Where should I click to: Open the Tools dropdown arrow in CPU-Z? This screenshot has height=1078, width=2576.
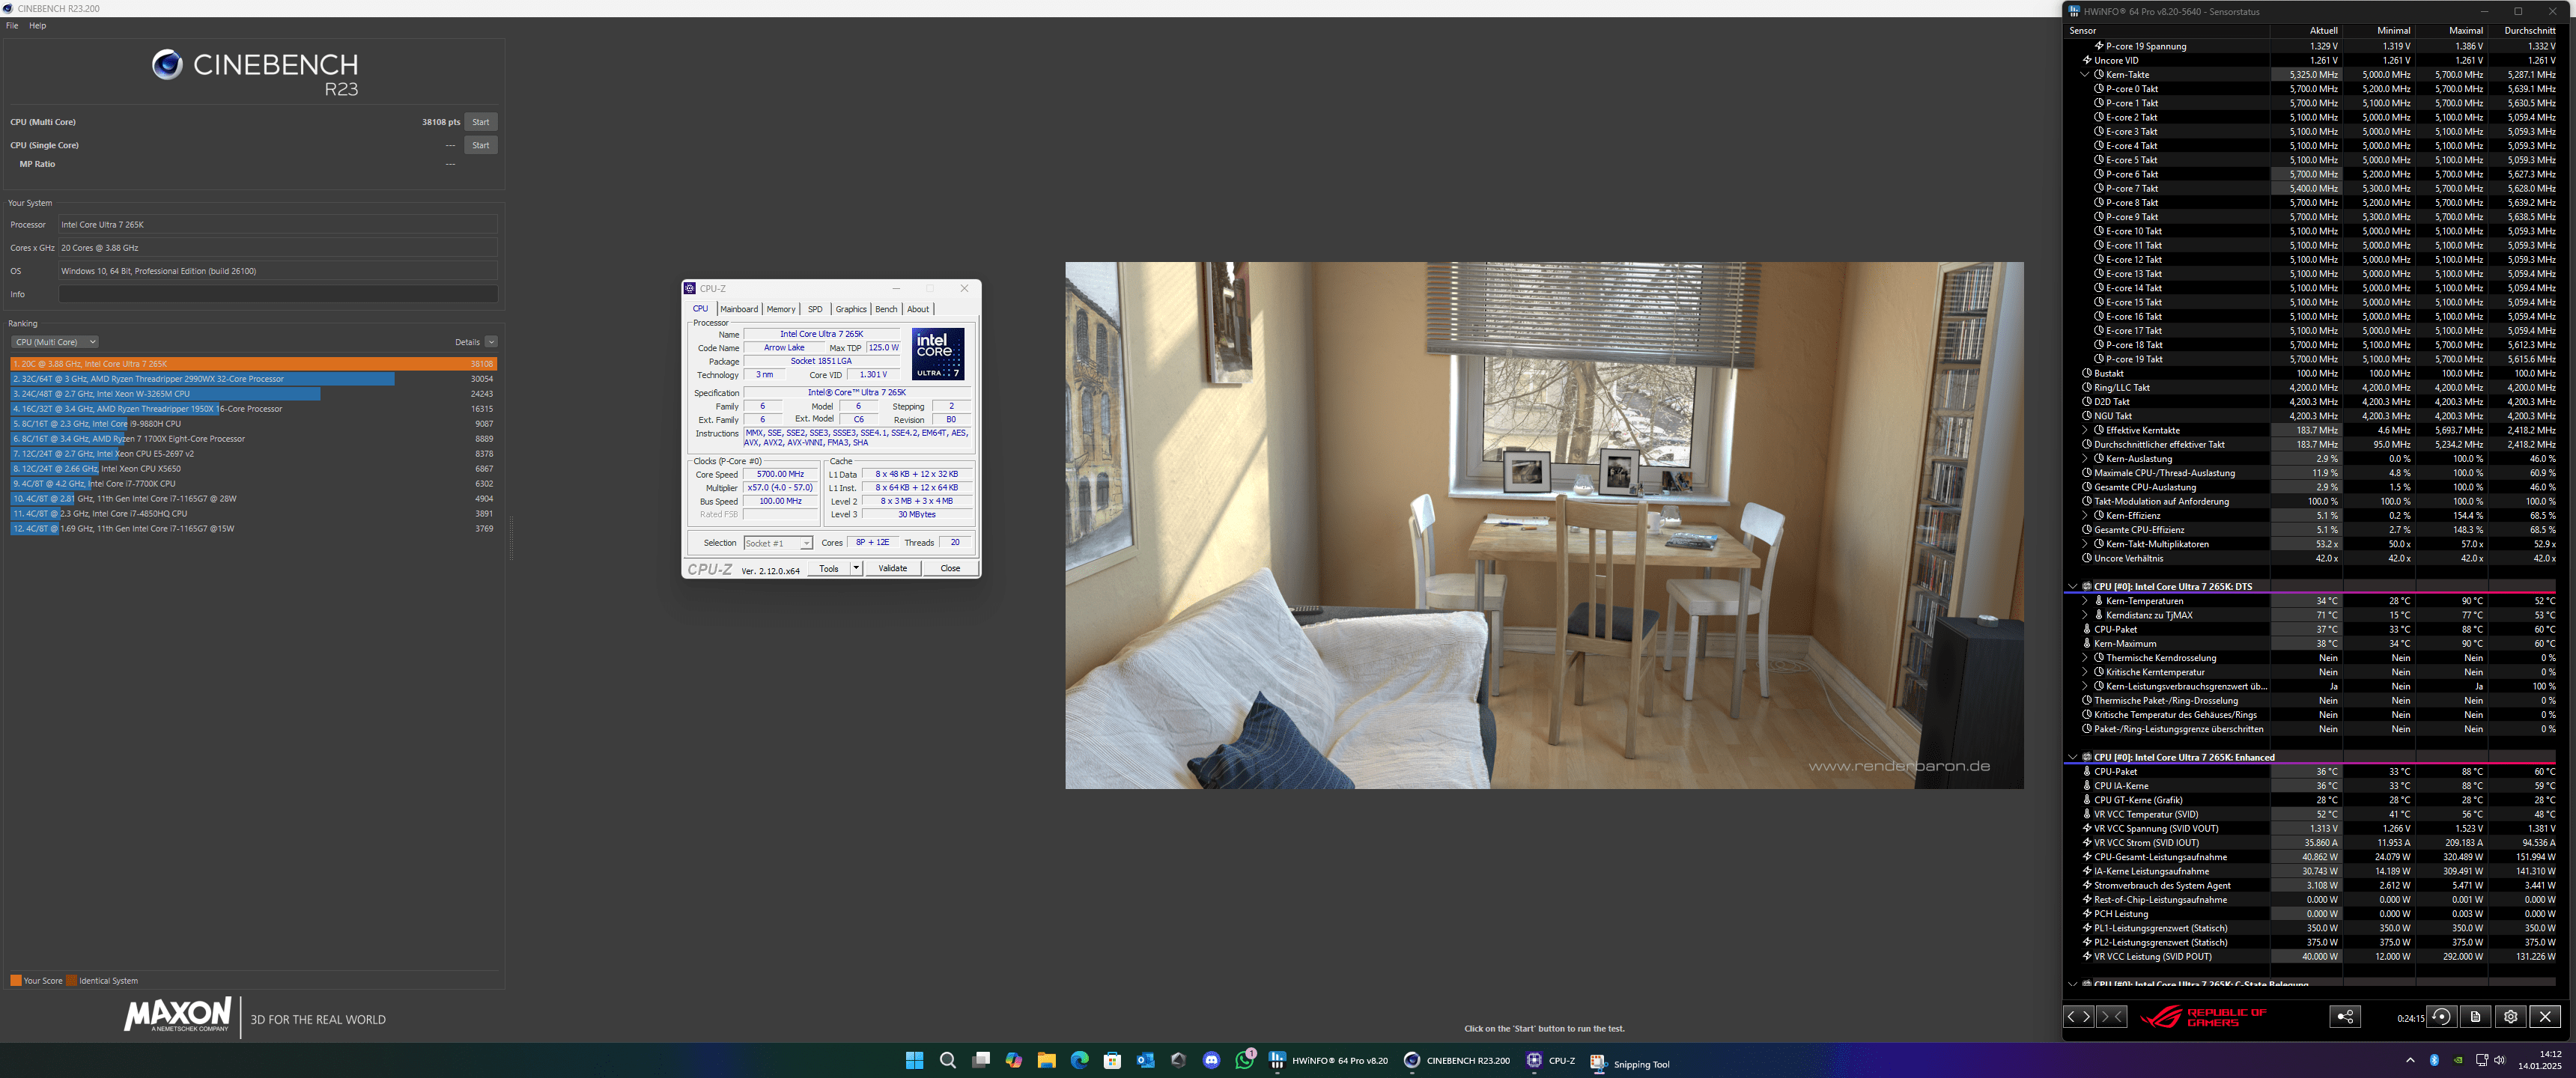pyautogui.click(x=856, y=568)
